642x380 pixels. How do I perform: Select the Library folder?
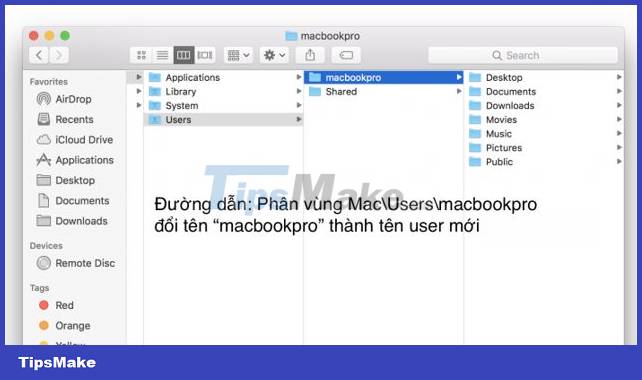point(224,91)
